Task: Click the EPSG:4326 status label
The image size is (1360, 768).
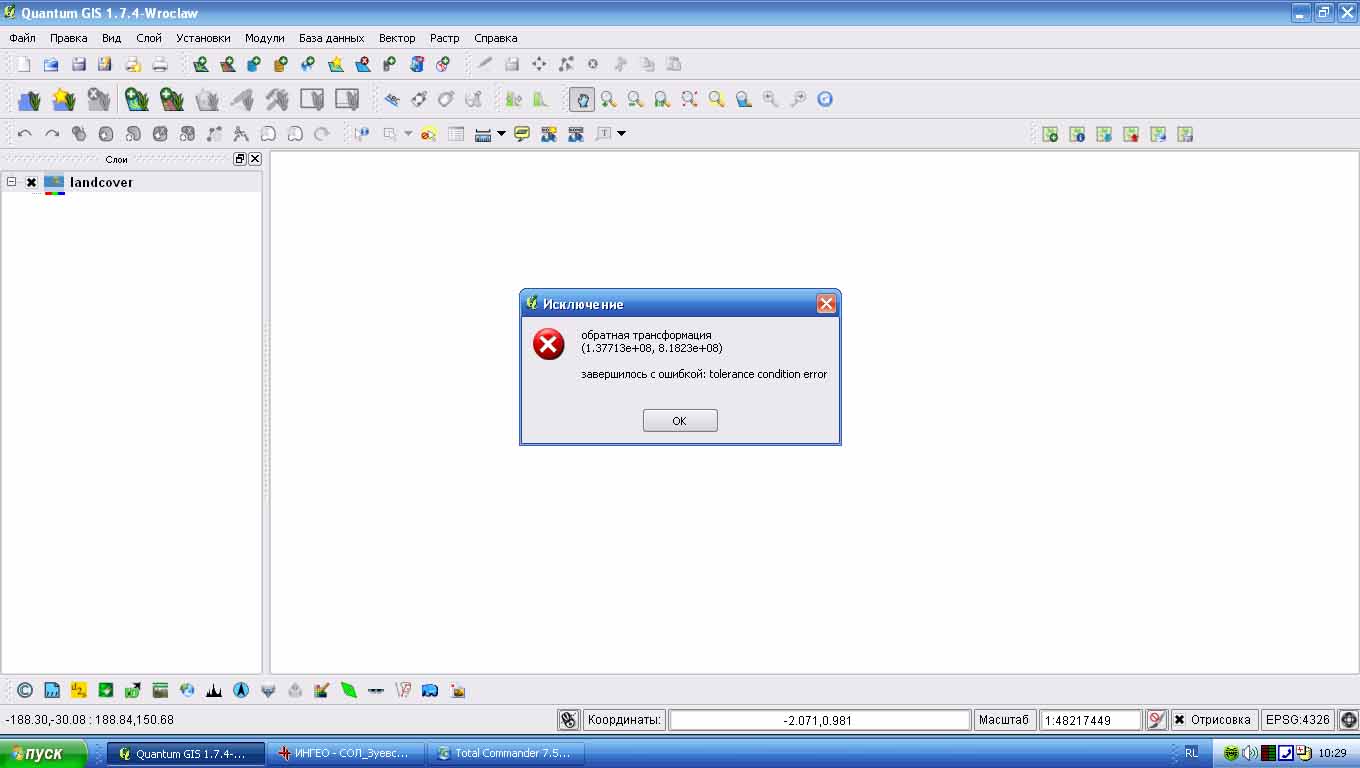Action: tap(1298, 720)
